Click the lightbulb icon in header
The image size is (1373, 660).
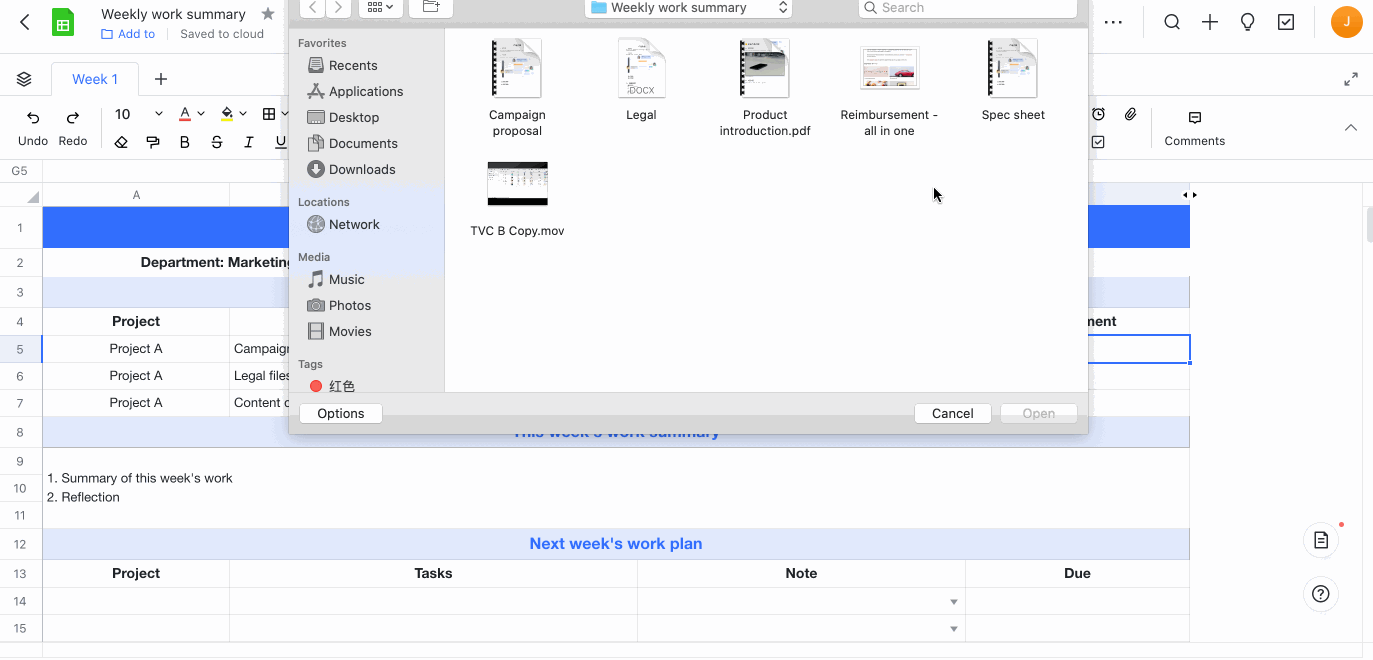(x=1247, y=22)
